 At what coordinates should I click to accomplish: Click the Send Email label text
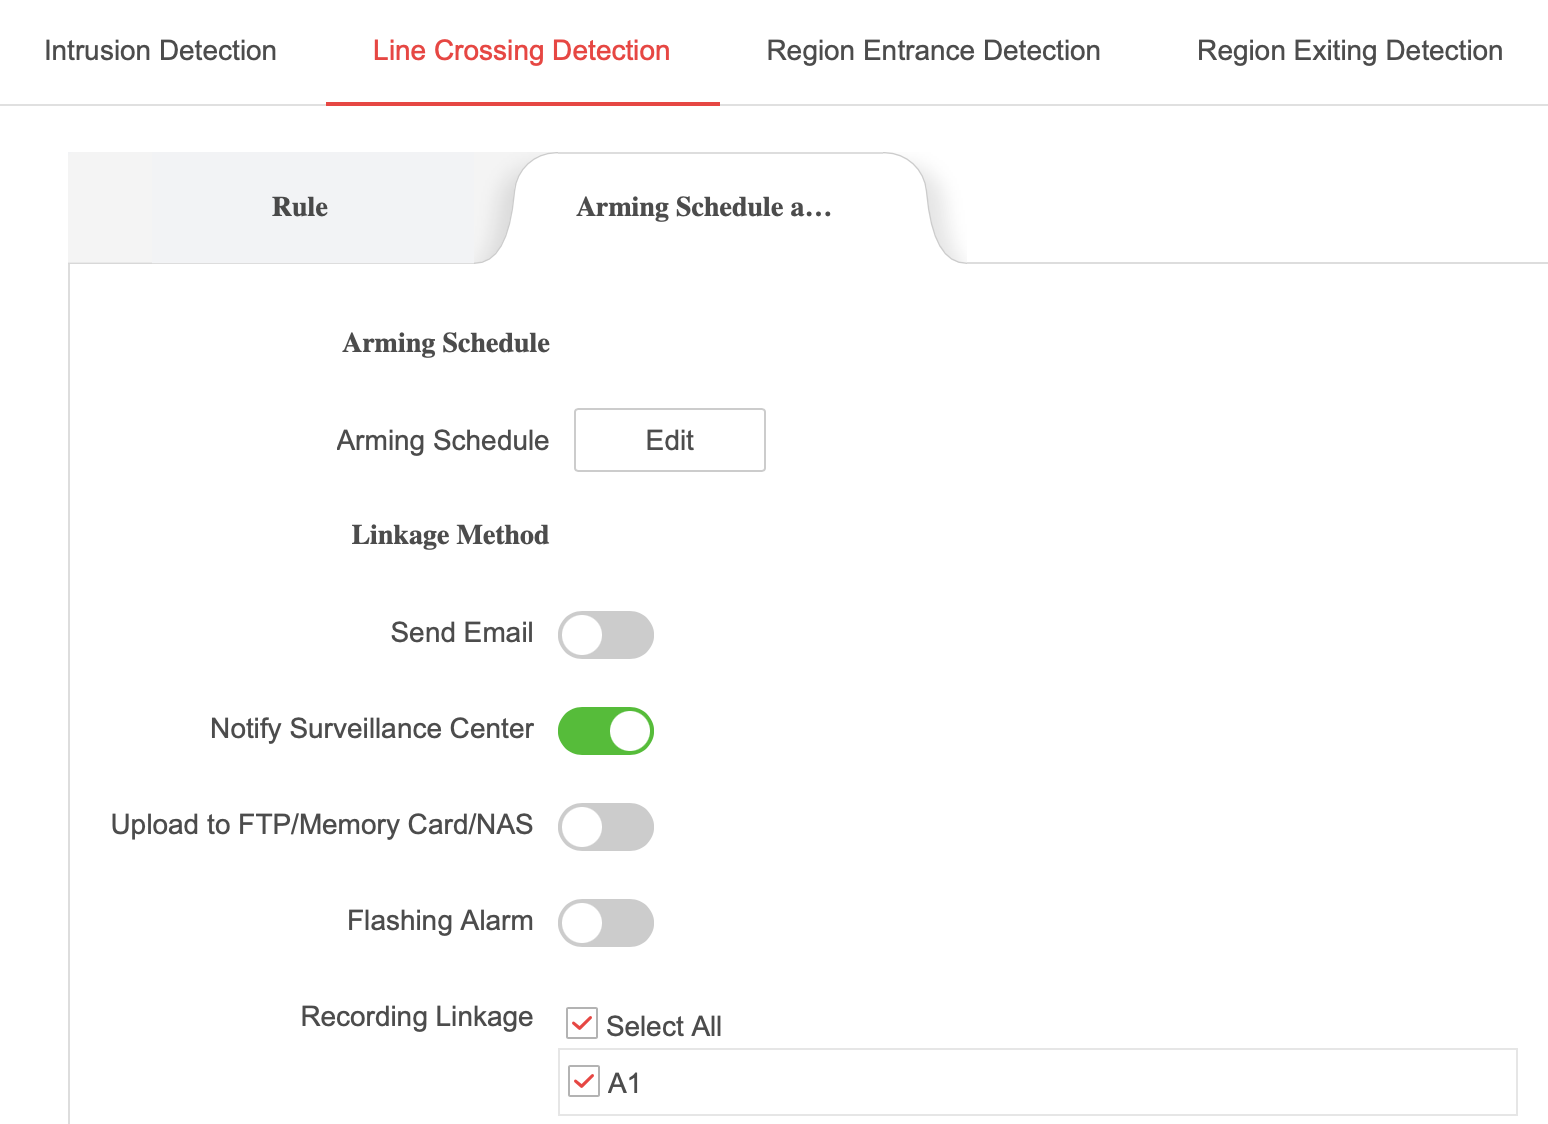click(x=461, y=633)
